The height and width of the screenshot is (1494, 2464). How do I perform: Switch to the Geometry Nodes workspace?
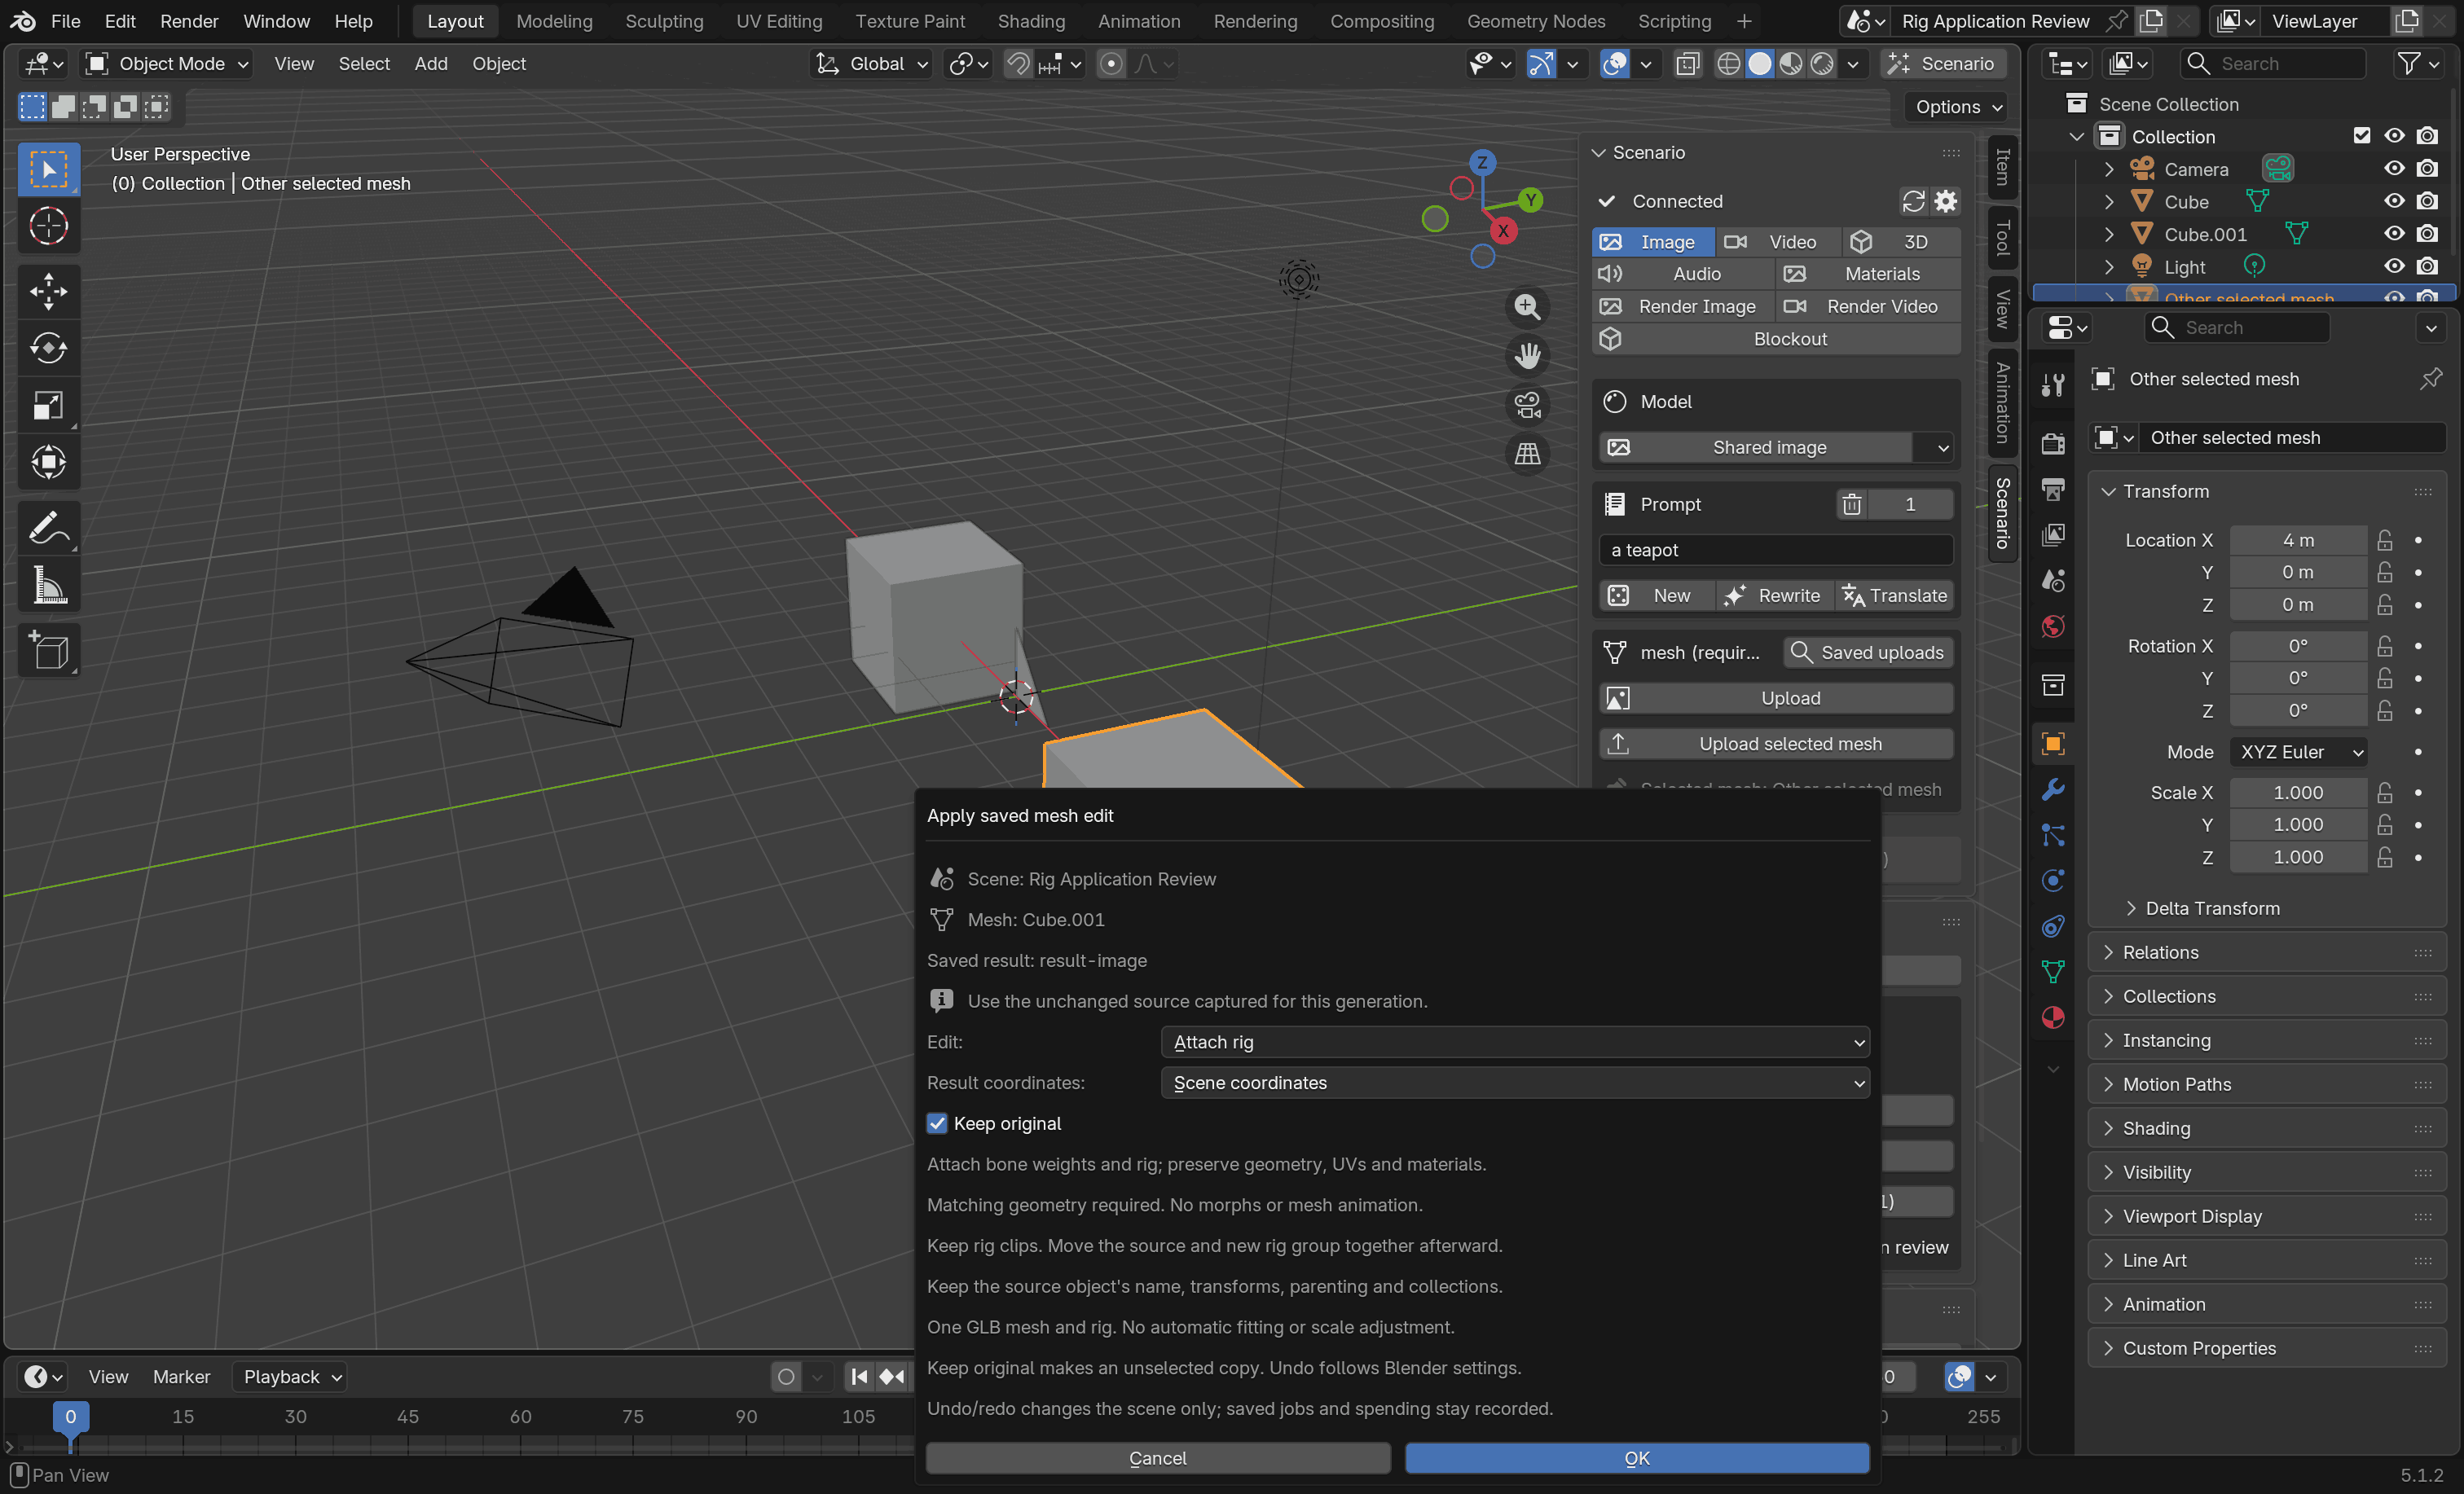(x=1535, y=21)
